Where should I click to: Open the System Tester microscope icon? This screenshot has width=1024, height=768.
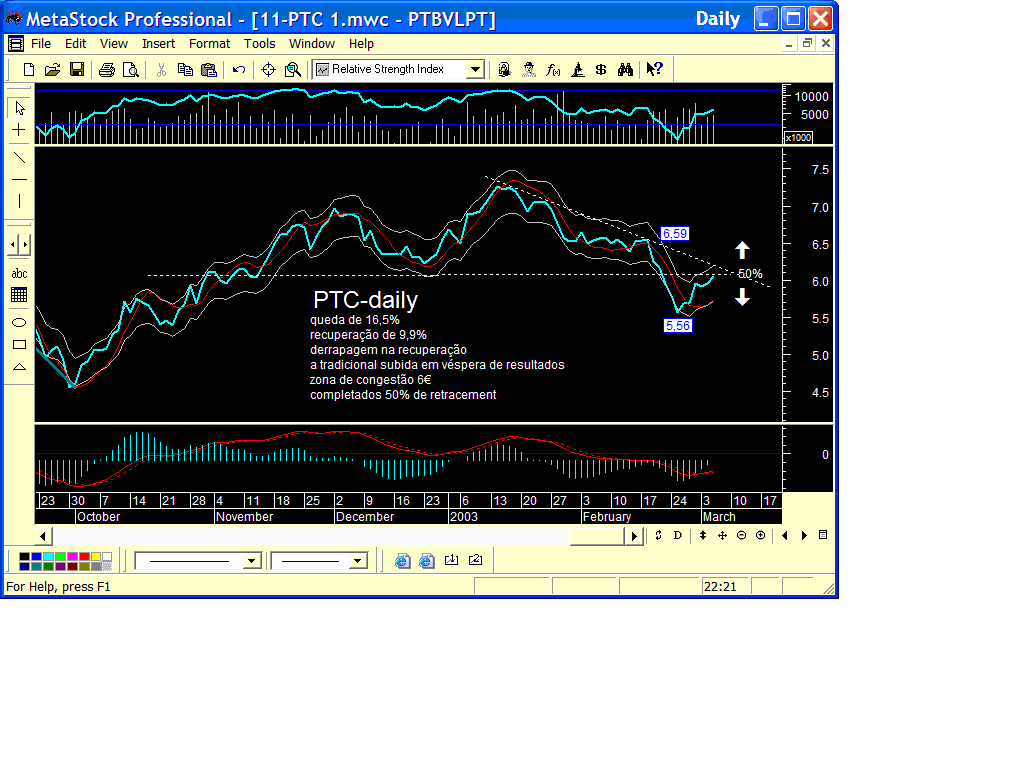pos(577,69)
